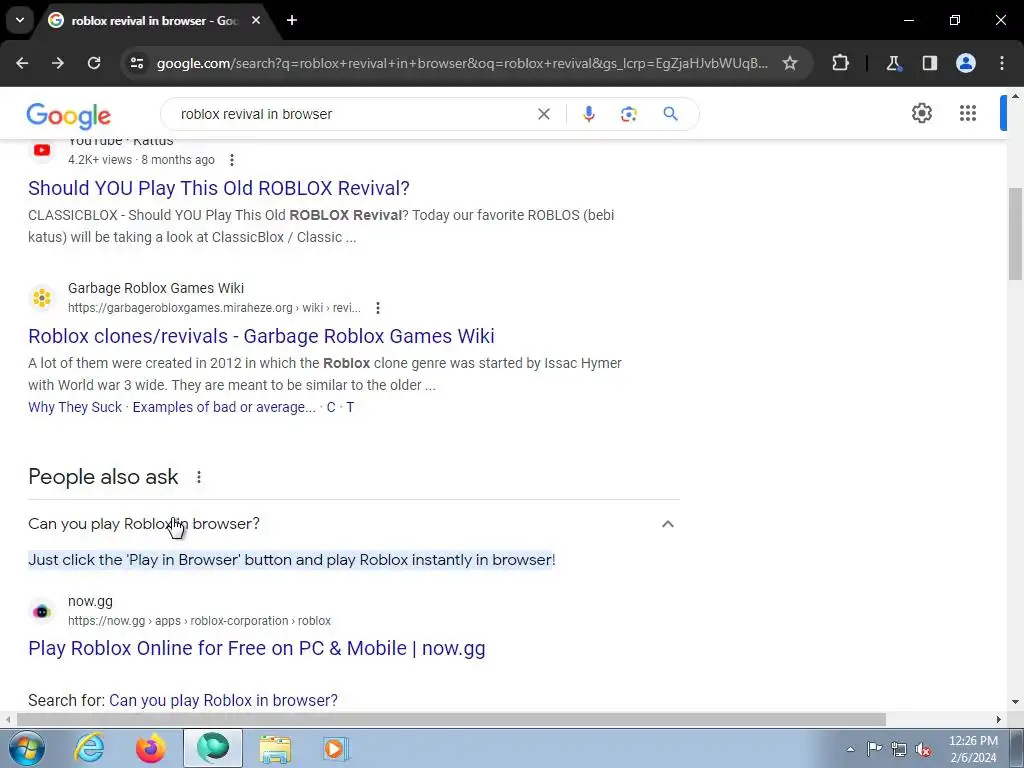Open the Chrome profile avatar
The height and width of the screenshot is (768, 1024).
(x=965, y=63)
